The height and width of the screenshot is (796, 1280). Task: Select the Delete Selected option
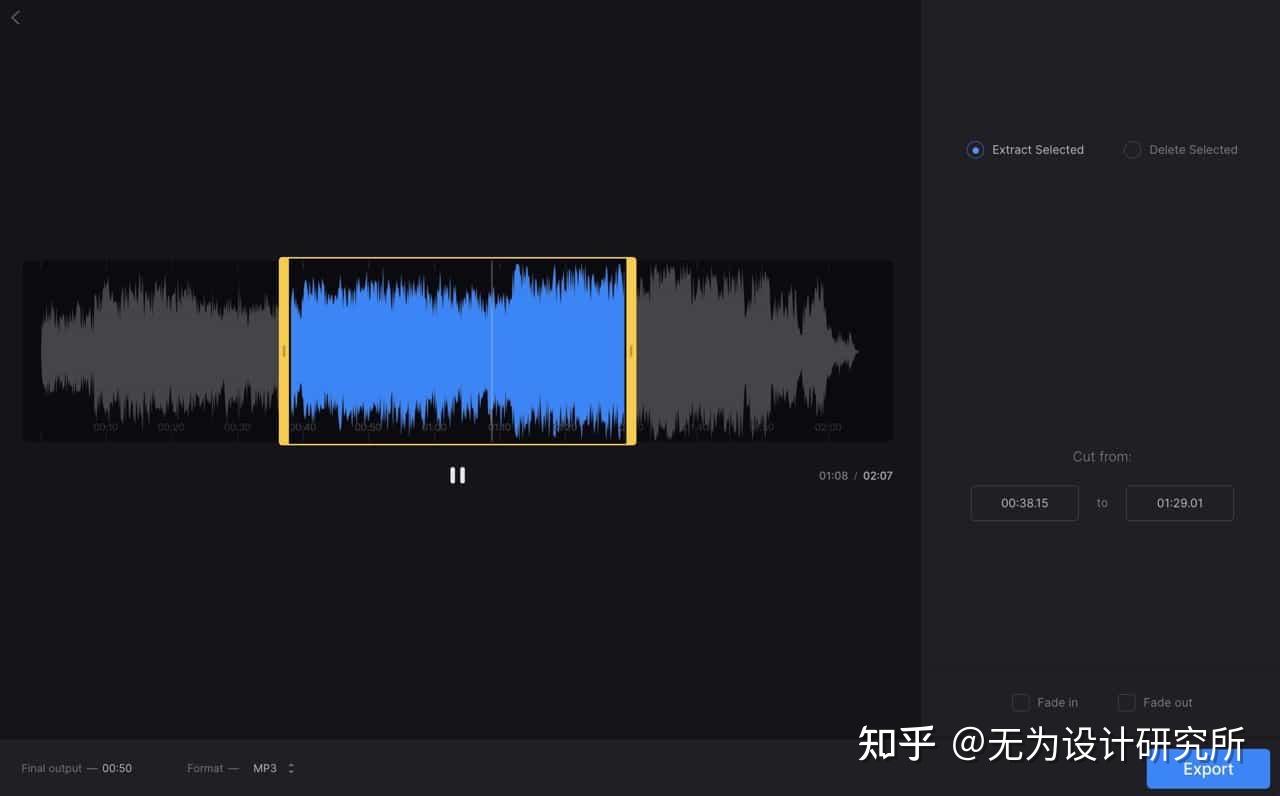click(1132, 149)
